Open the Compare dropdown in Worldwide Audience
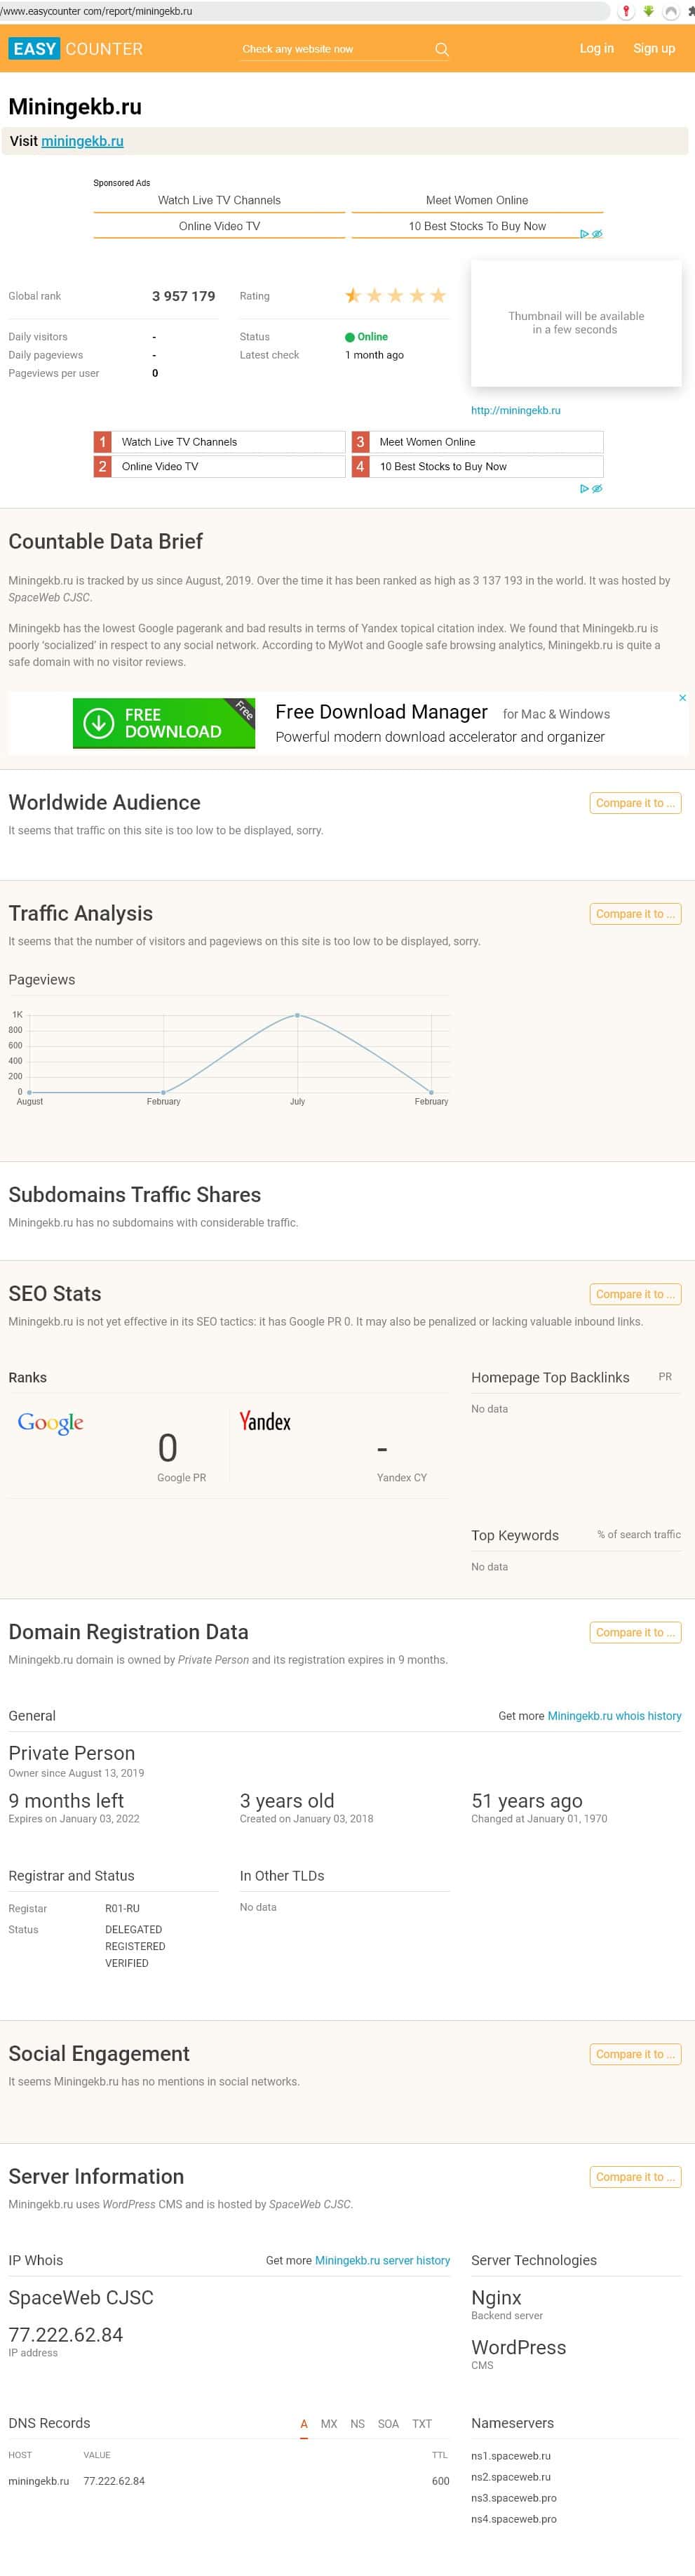The image size is (695, 2576). [635, 803]
